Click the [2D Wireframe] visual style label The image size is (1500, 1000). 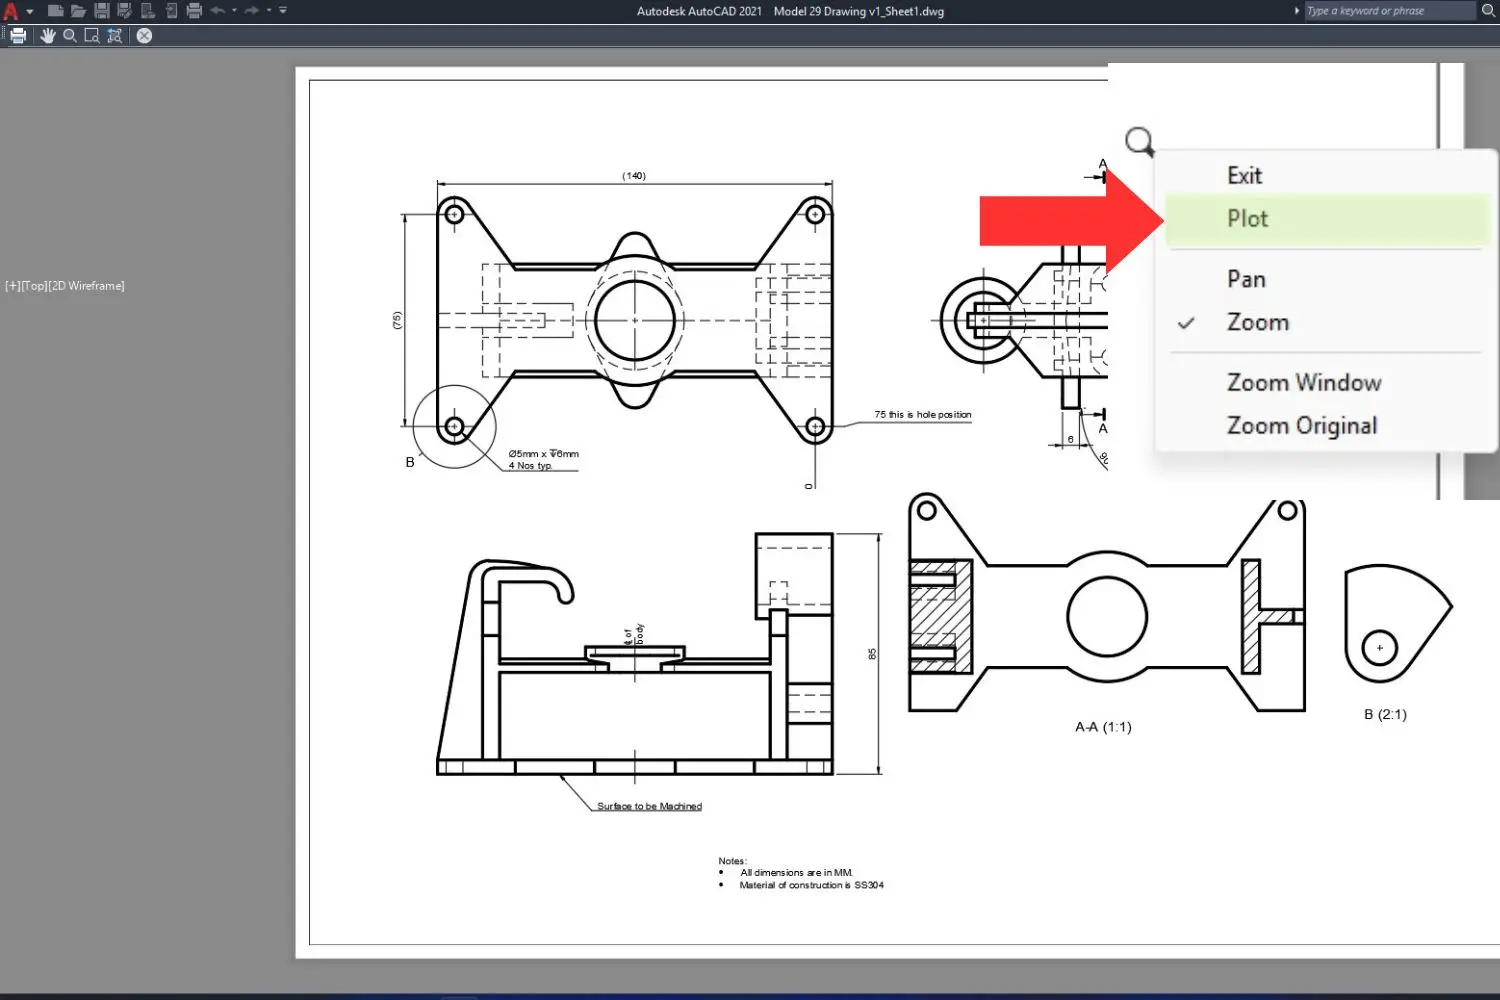86,286
